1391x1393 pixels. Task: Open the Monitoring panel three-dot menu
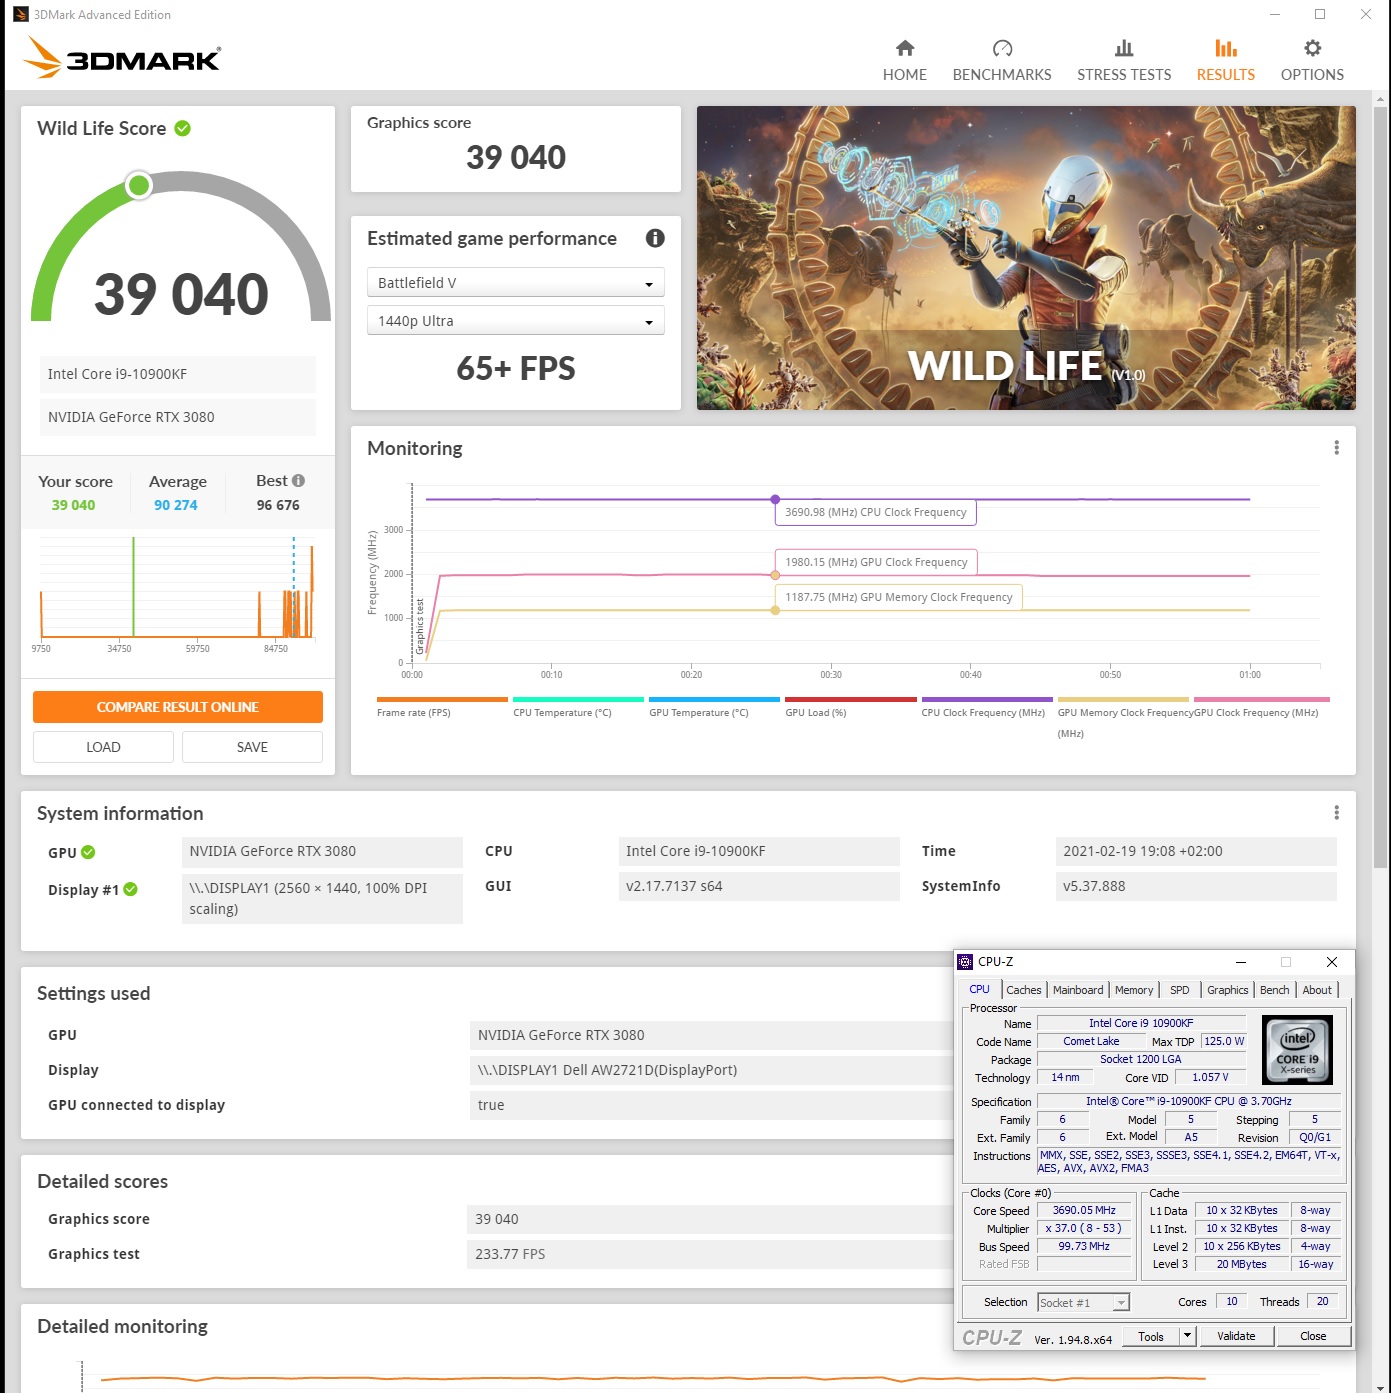[x=1336, y=448]
